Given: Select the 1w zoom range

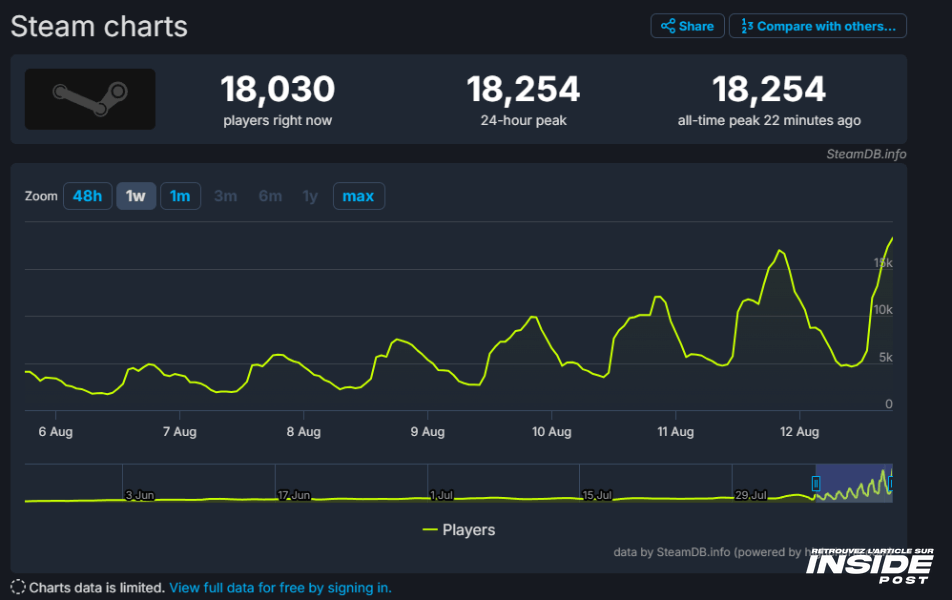Looking at the screenshot, I should point(136,196).
